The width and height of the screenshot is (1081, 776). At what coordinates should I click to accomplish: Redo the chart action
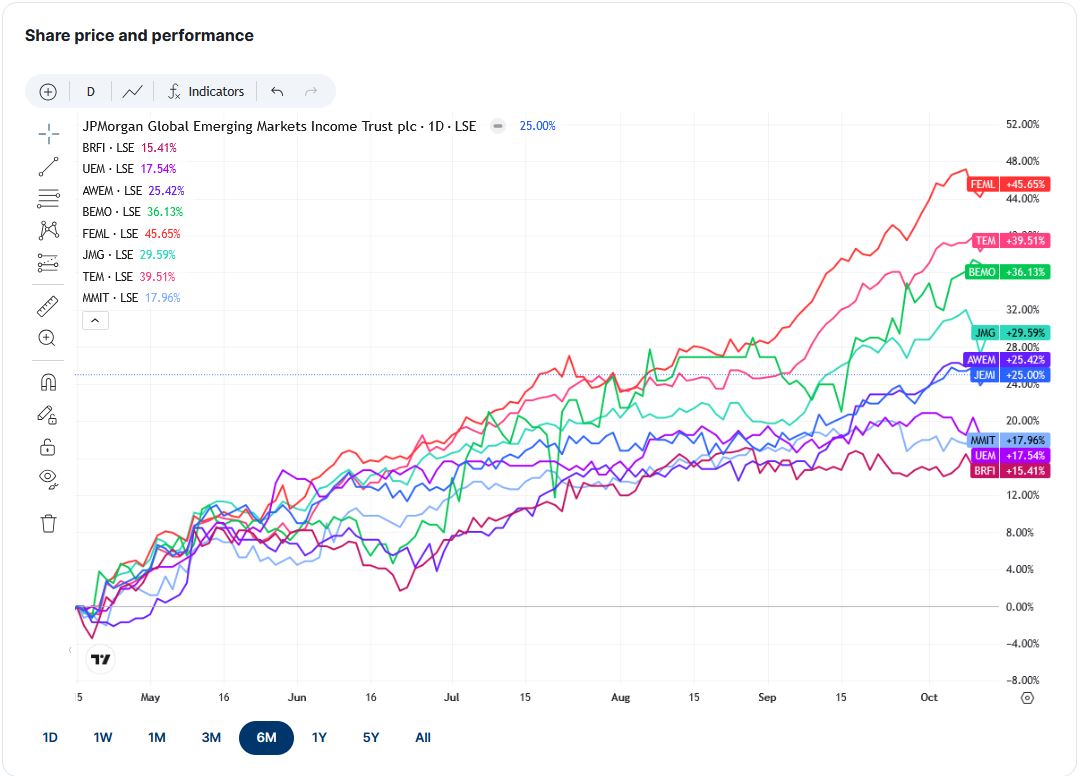coord(311,92)
